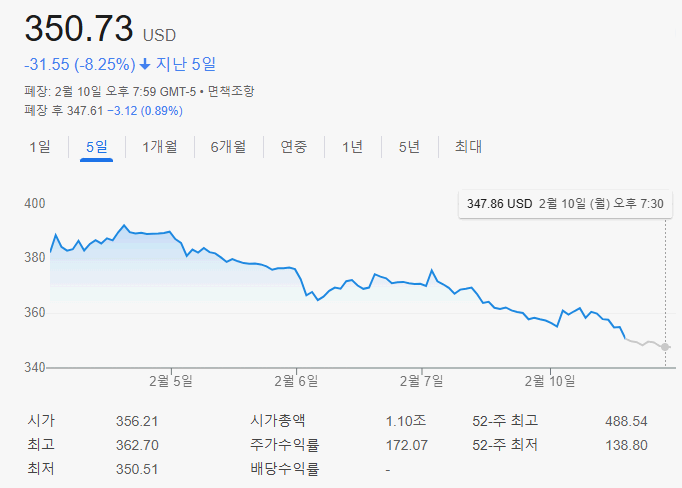Click the 2월 7일 axis label

click(x=421, y=381)
